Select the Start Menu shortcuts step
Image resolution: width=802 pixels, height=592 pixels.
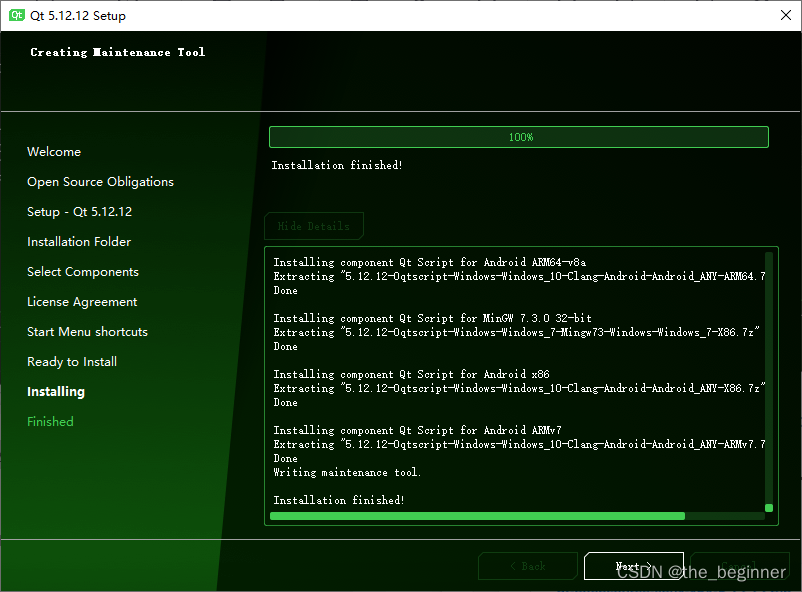87,332
